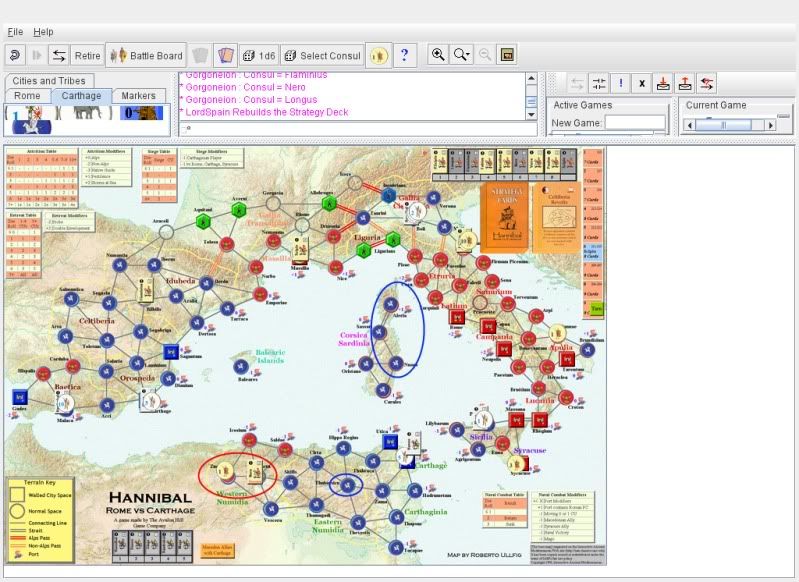Viewport: 799px width, 582px height.
Task: Click chat log scroll up arrow
Action: coord(531,78)
